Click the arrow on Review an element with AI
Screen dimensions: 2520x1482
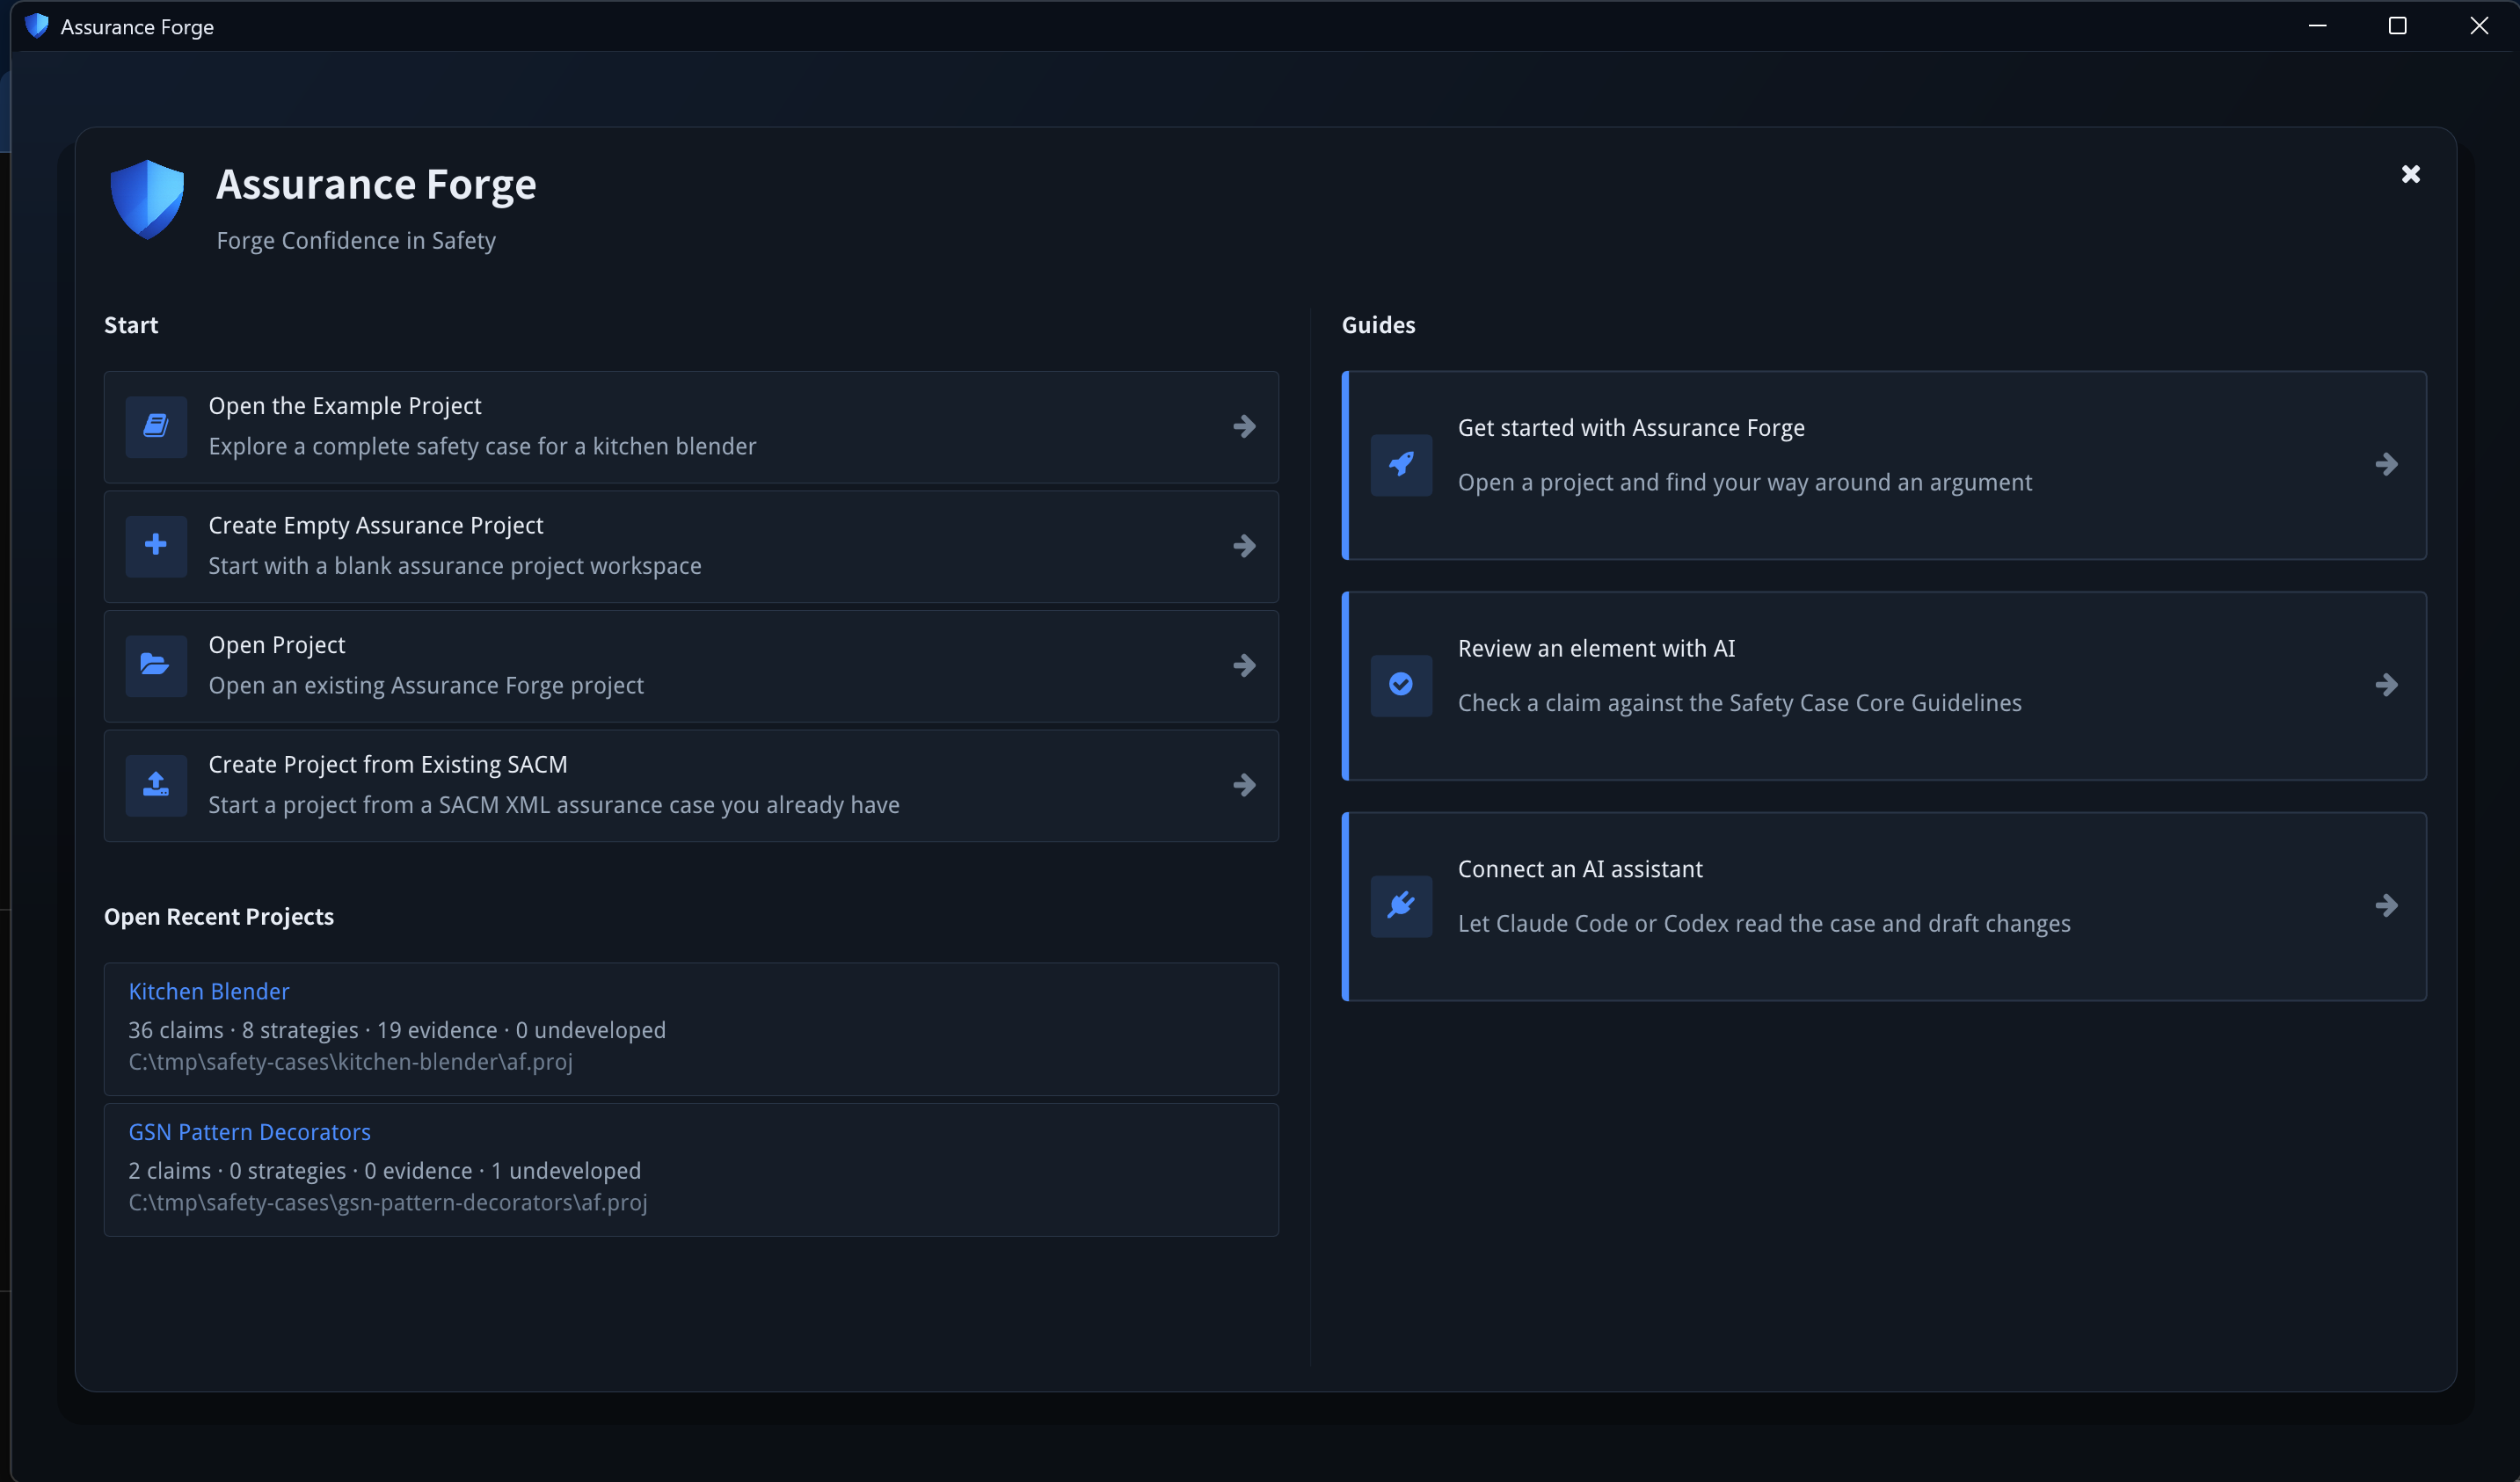(2386, 685)
